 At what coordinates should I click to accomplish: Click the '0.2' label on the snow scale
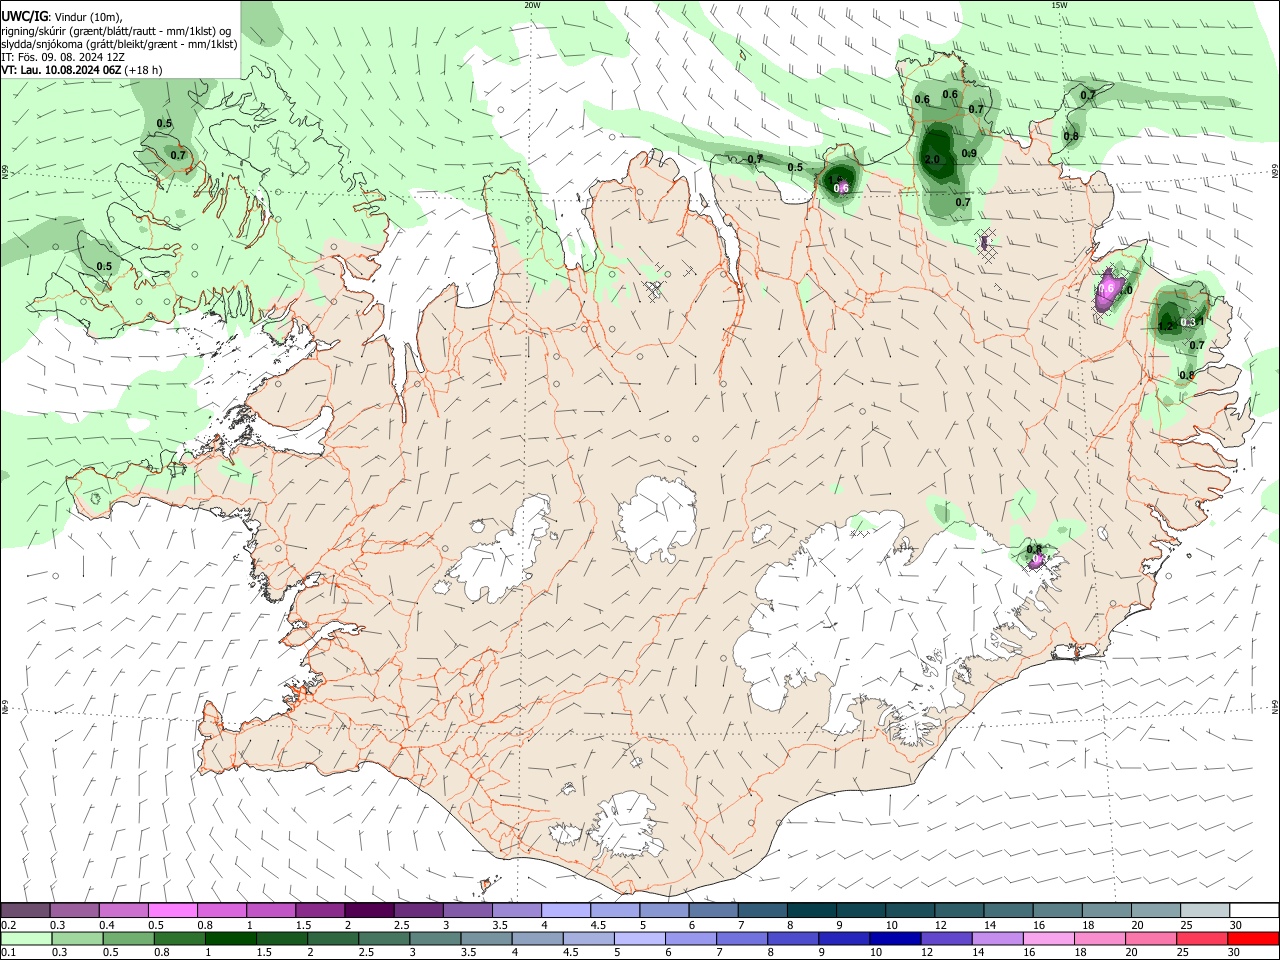point(8,925)
